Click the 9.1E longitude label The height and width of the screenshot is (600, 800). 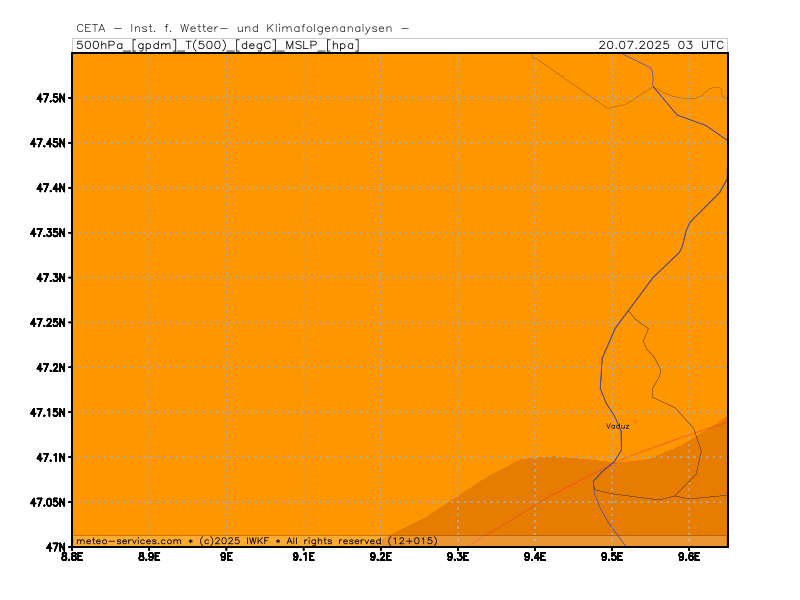pos(304,556)
